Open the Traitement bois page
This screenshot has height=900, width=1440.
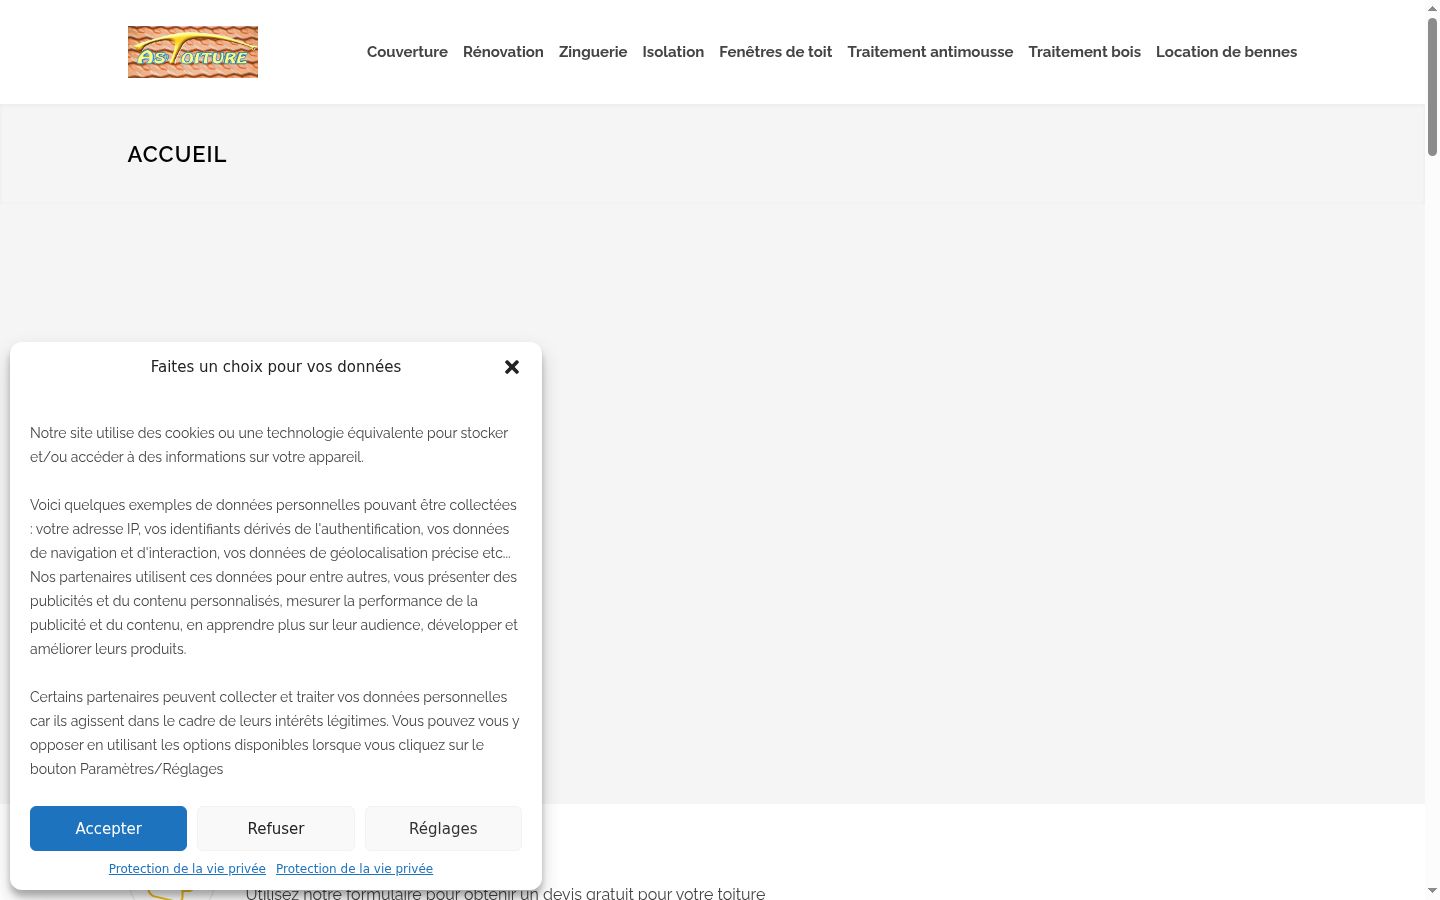(x=1084, y=52)
